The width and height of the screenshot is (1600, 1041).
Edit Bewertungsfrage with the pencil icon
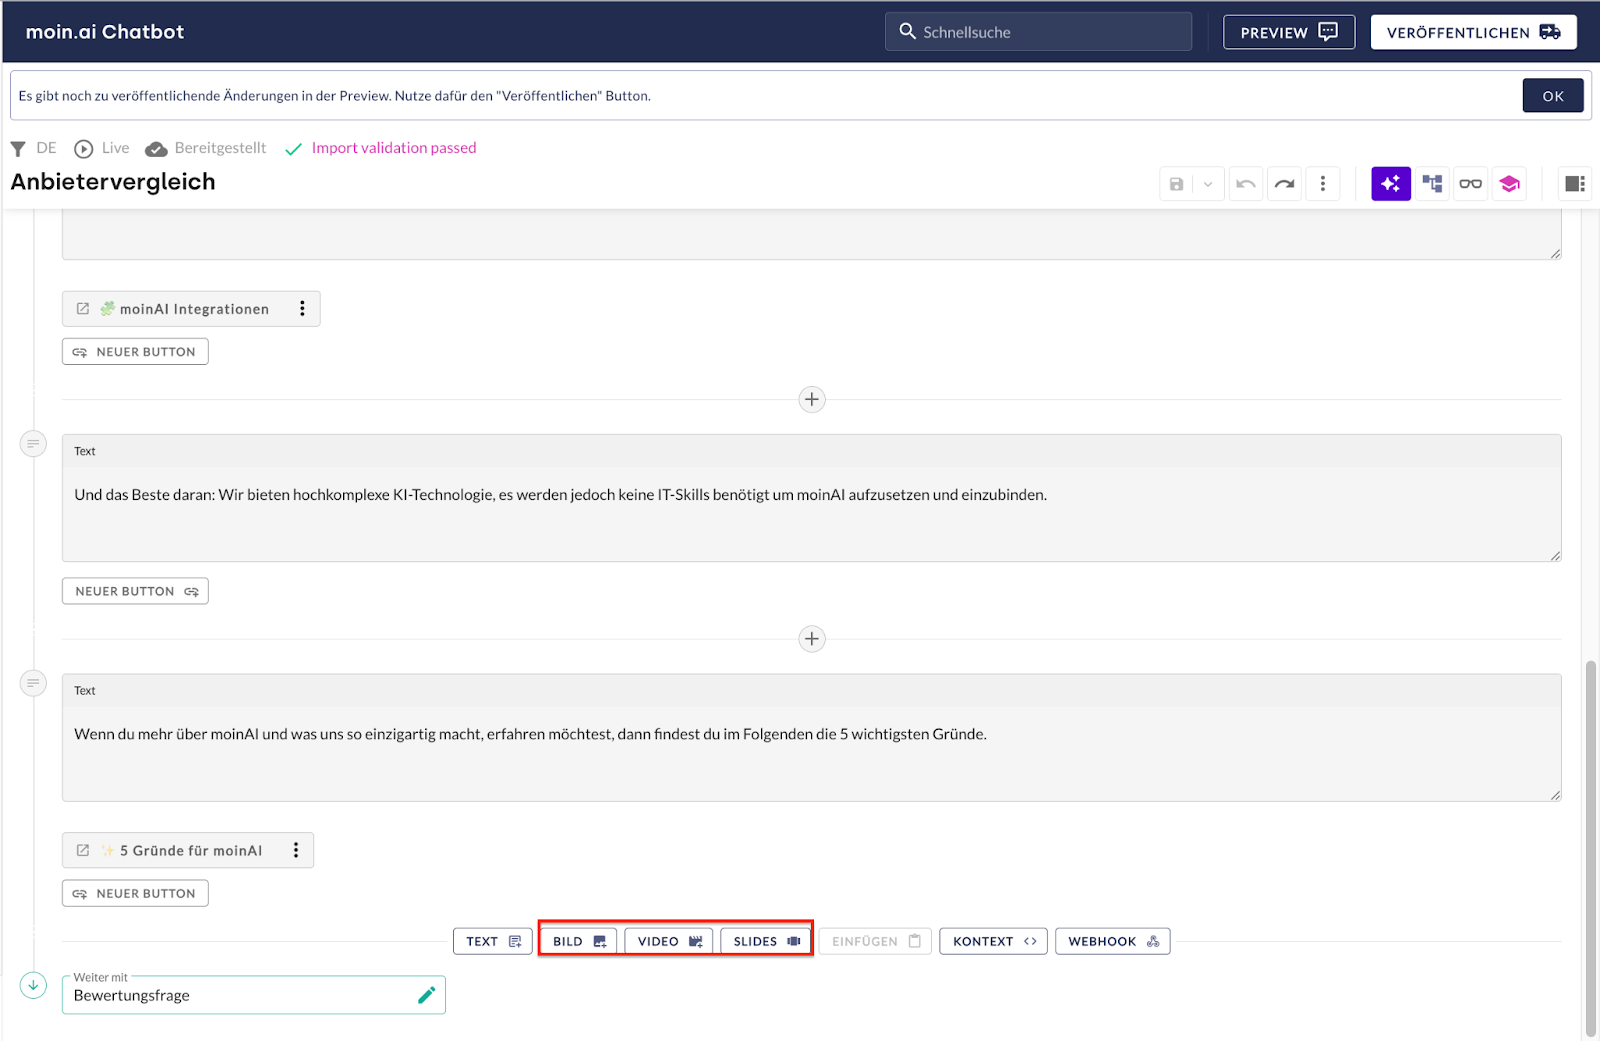coord(426,995)
